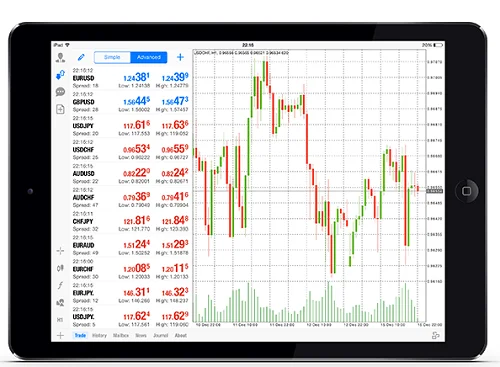Screen dimensions: 500x367
Task: Tap the battery indicator in status bar
Action: pos(438,45)
